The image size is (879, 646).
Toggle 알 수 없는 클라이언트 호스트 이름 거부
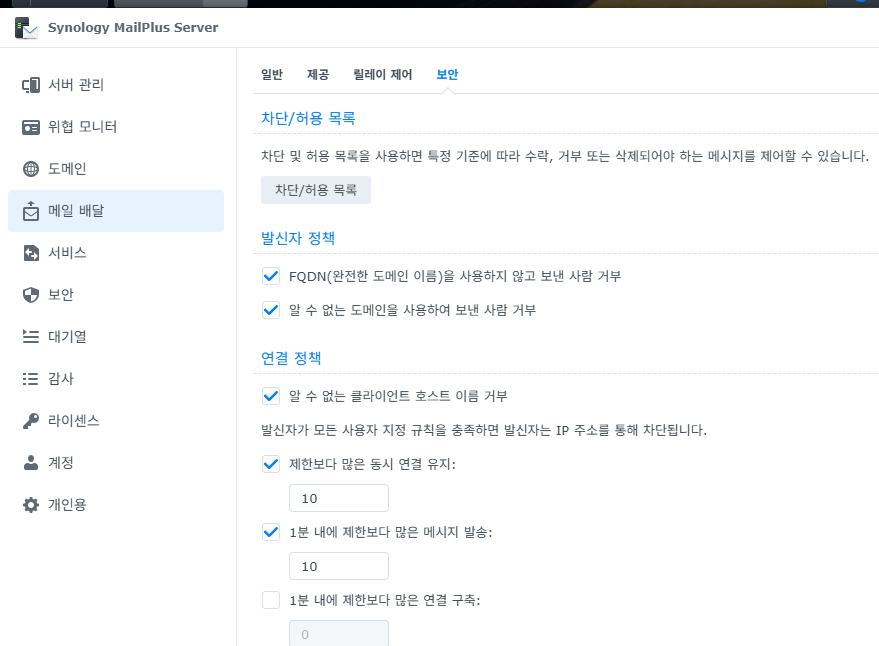(x=271, y=396)
